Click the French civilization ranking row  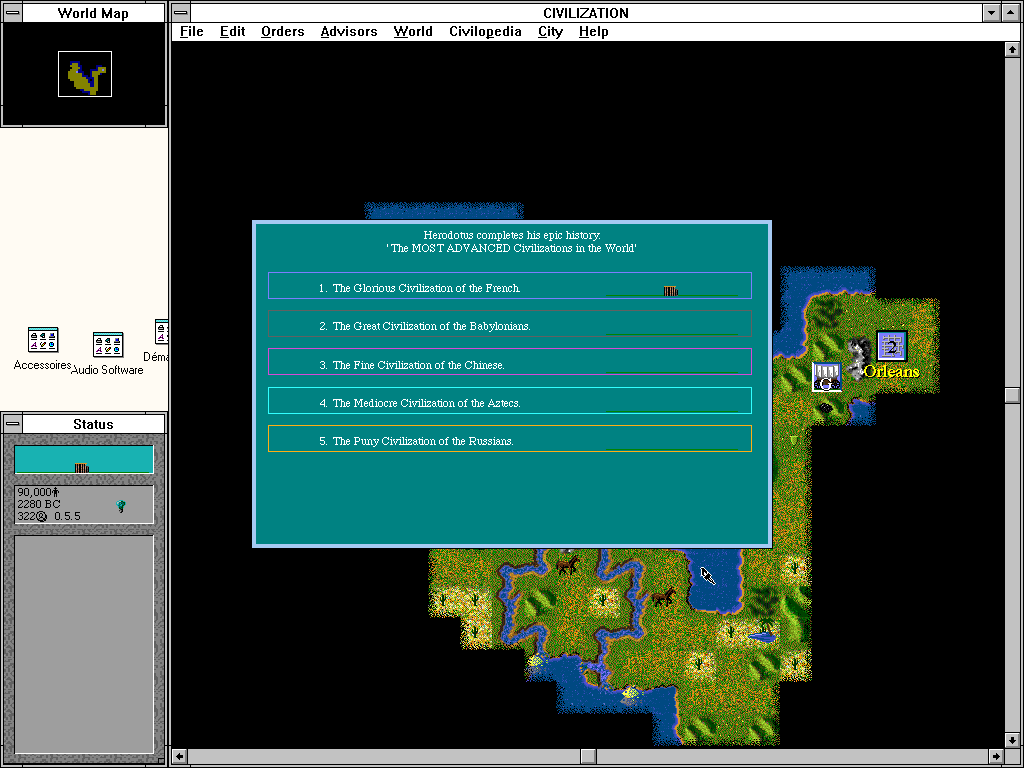[x=509, y=285]
